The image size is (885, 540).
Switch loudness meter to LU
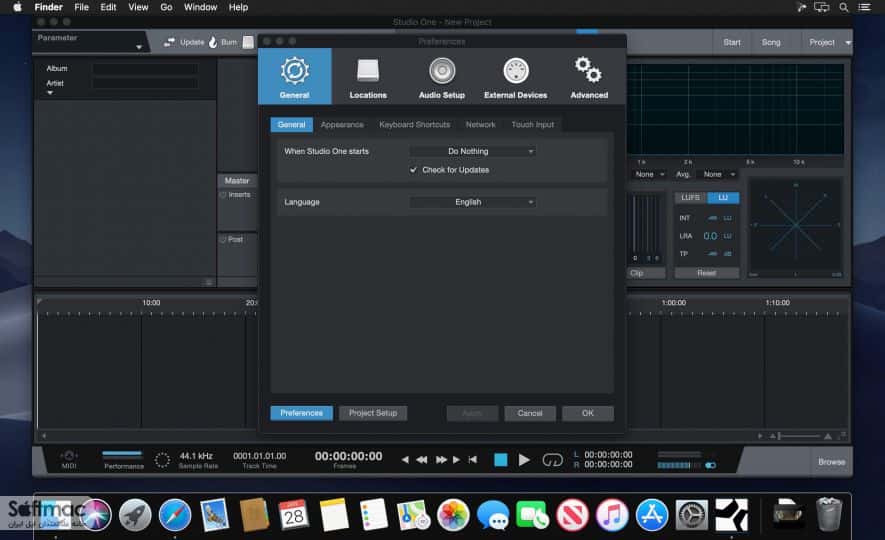pyautogui.click(x=723, y=197)
